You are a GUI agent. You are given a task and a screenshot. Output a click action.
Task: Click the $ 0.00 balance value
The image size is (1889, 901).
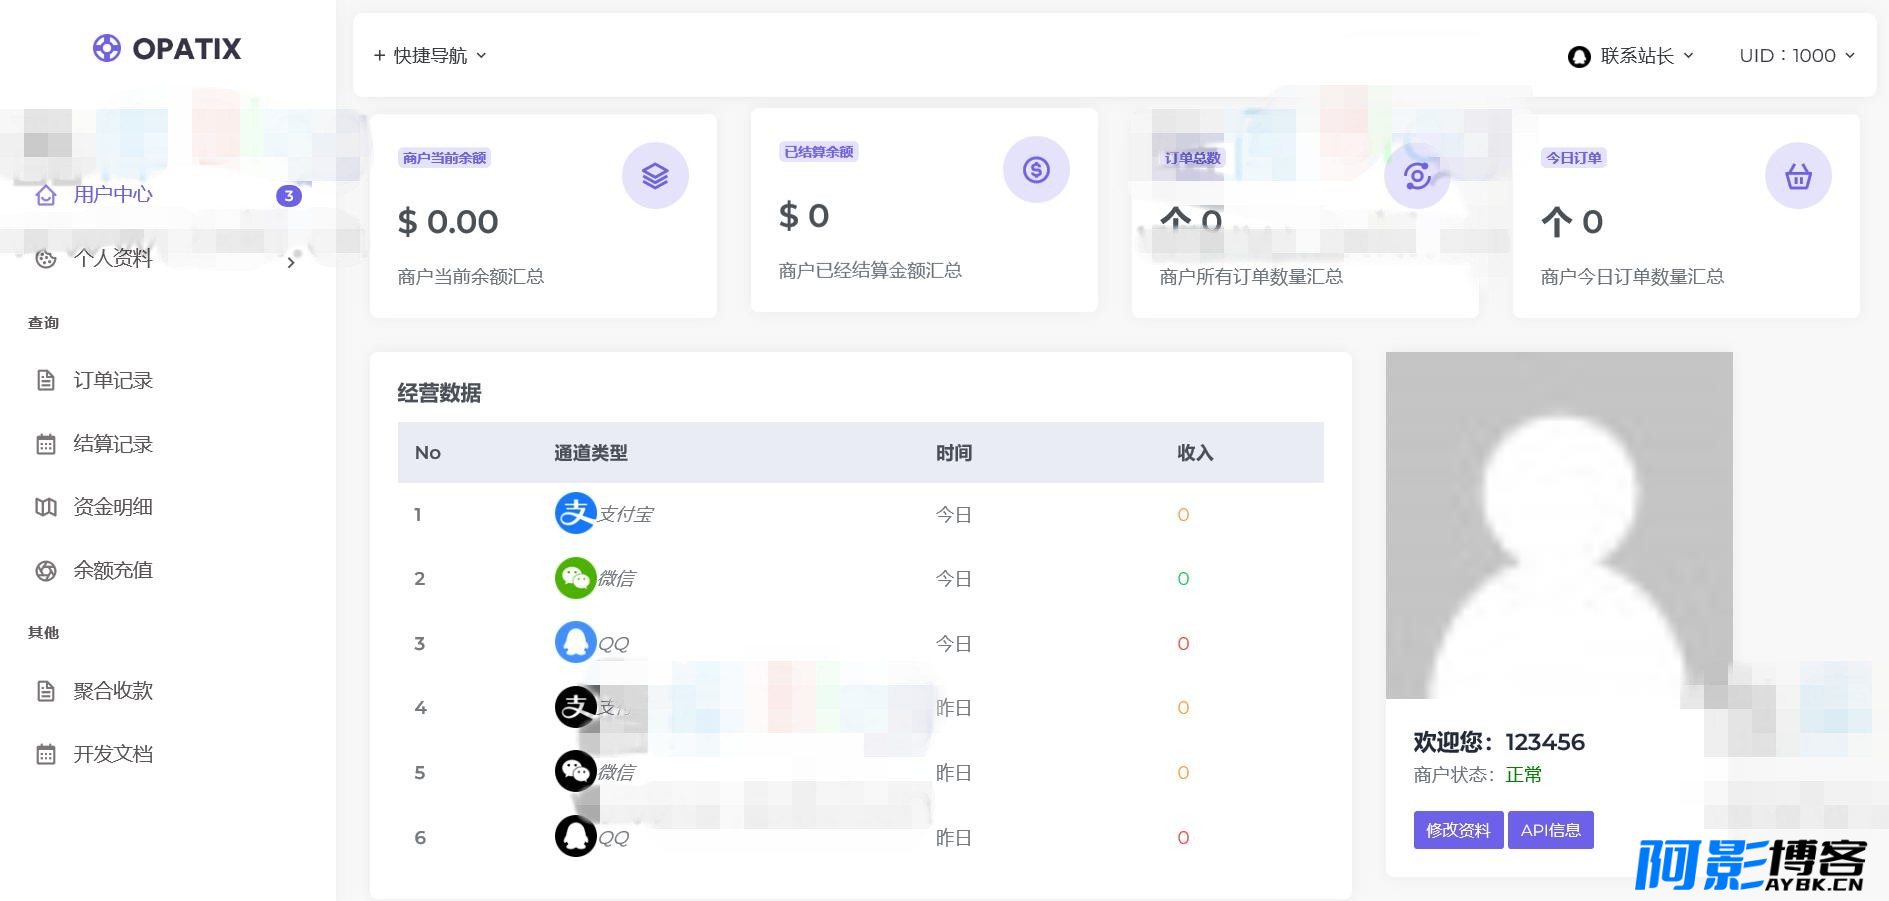[x=448, y=222]
